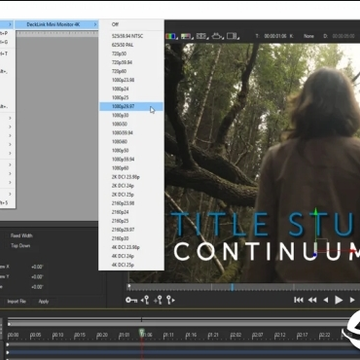Image resolution: width=360 pixels, height=360 pixels.
Task: Step forward one frame
Action: [x=352, y=300]
